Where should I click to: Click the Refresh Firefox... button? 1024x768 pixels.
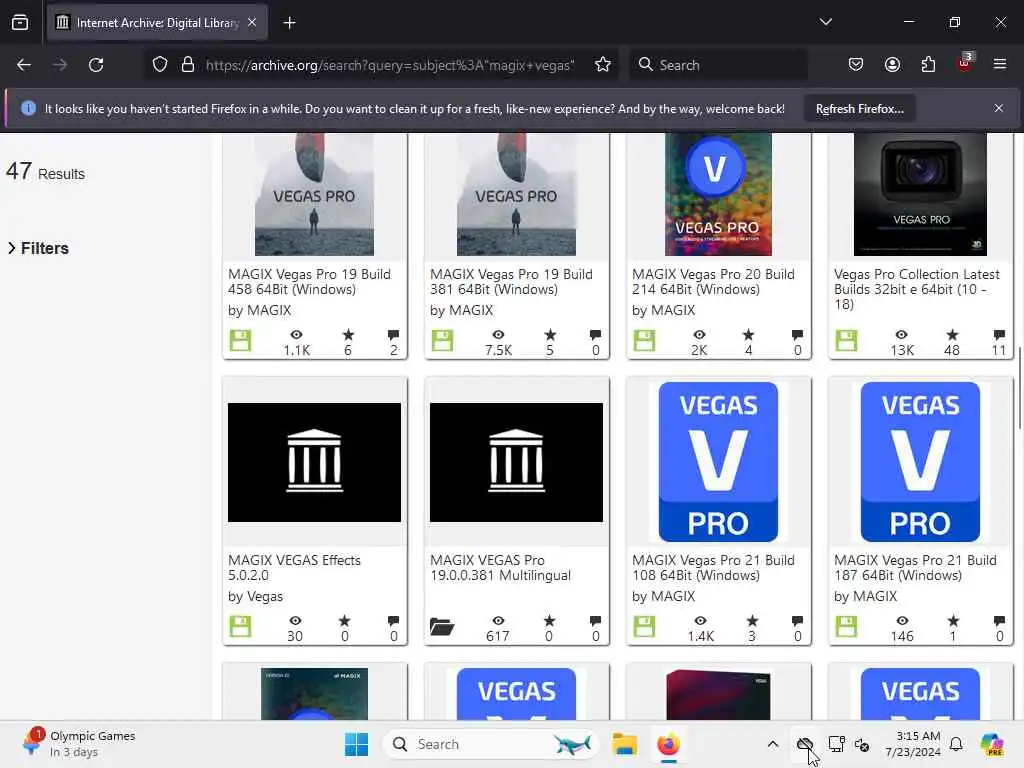[x=859, y=109]
